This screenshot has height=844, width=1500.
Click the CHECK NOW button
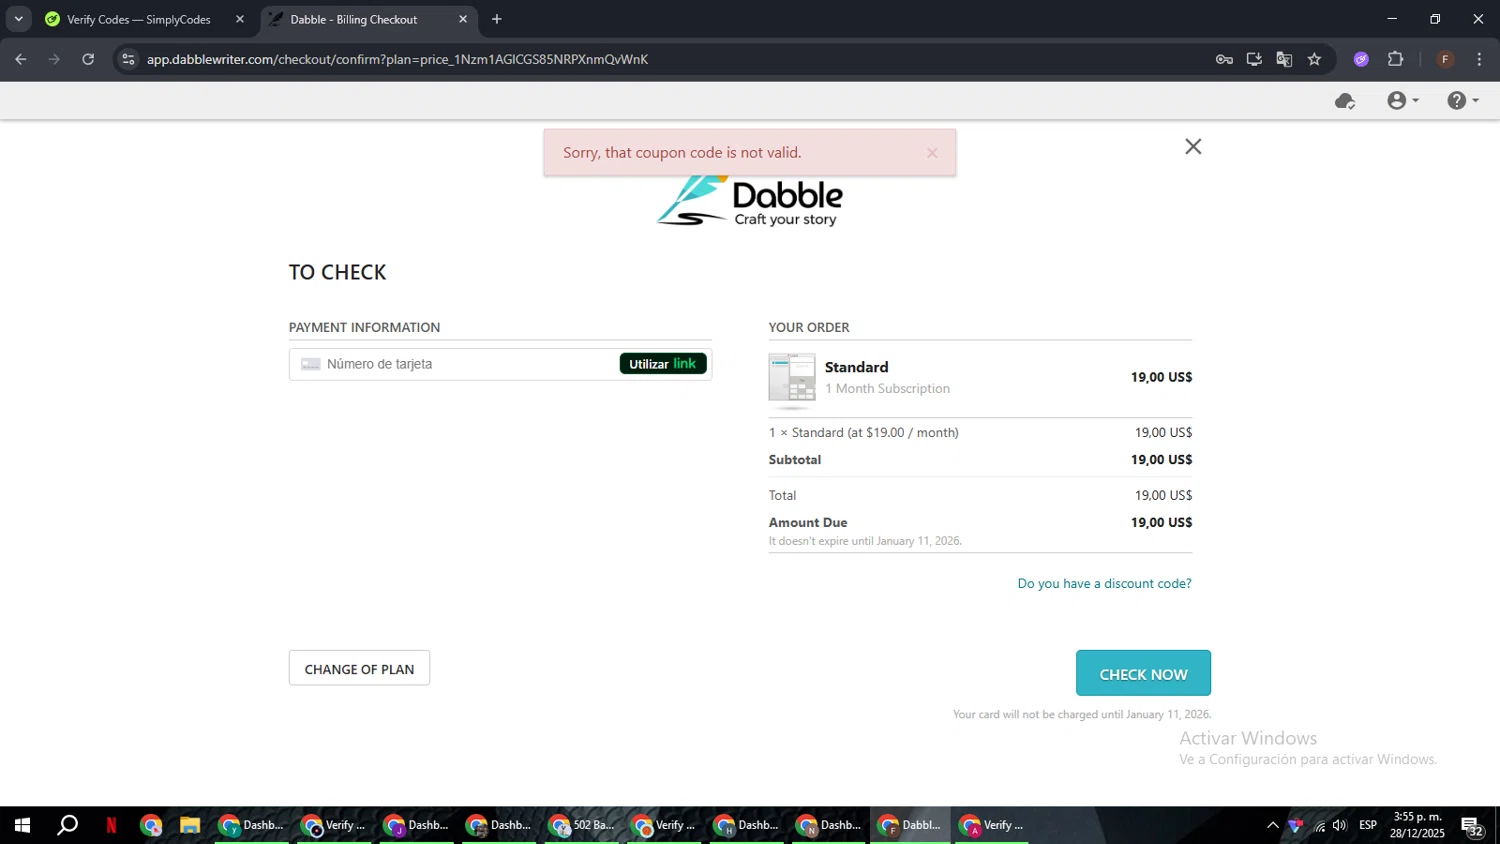click(1143, 674)
